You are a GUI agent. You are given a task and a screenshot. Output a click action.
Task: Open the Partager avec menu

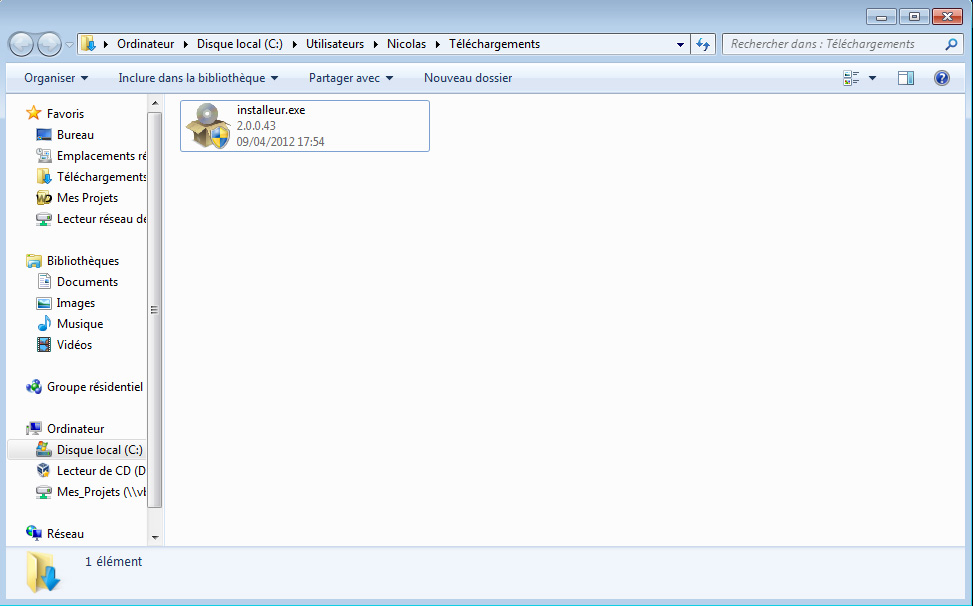pos(351,78)
